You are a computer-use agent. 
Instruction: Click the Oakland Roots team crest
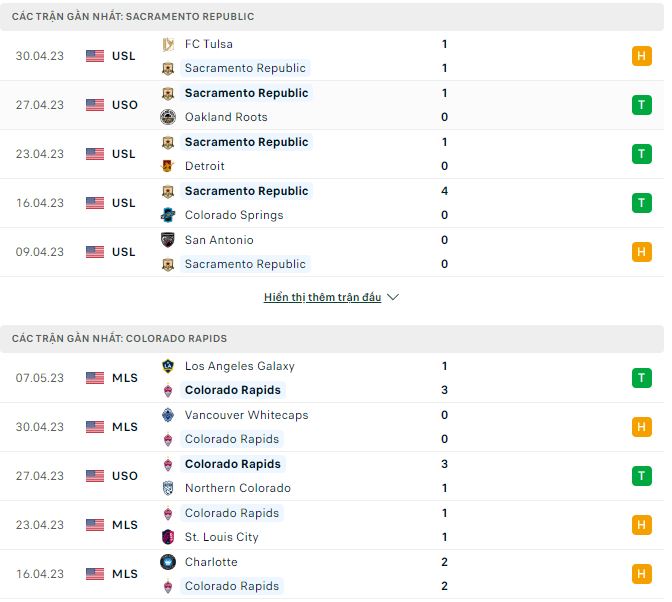click(168, 117)
